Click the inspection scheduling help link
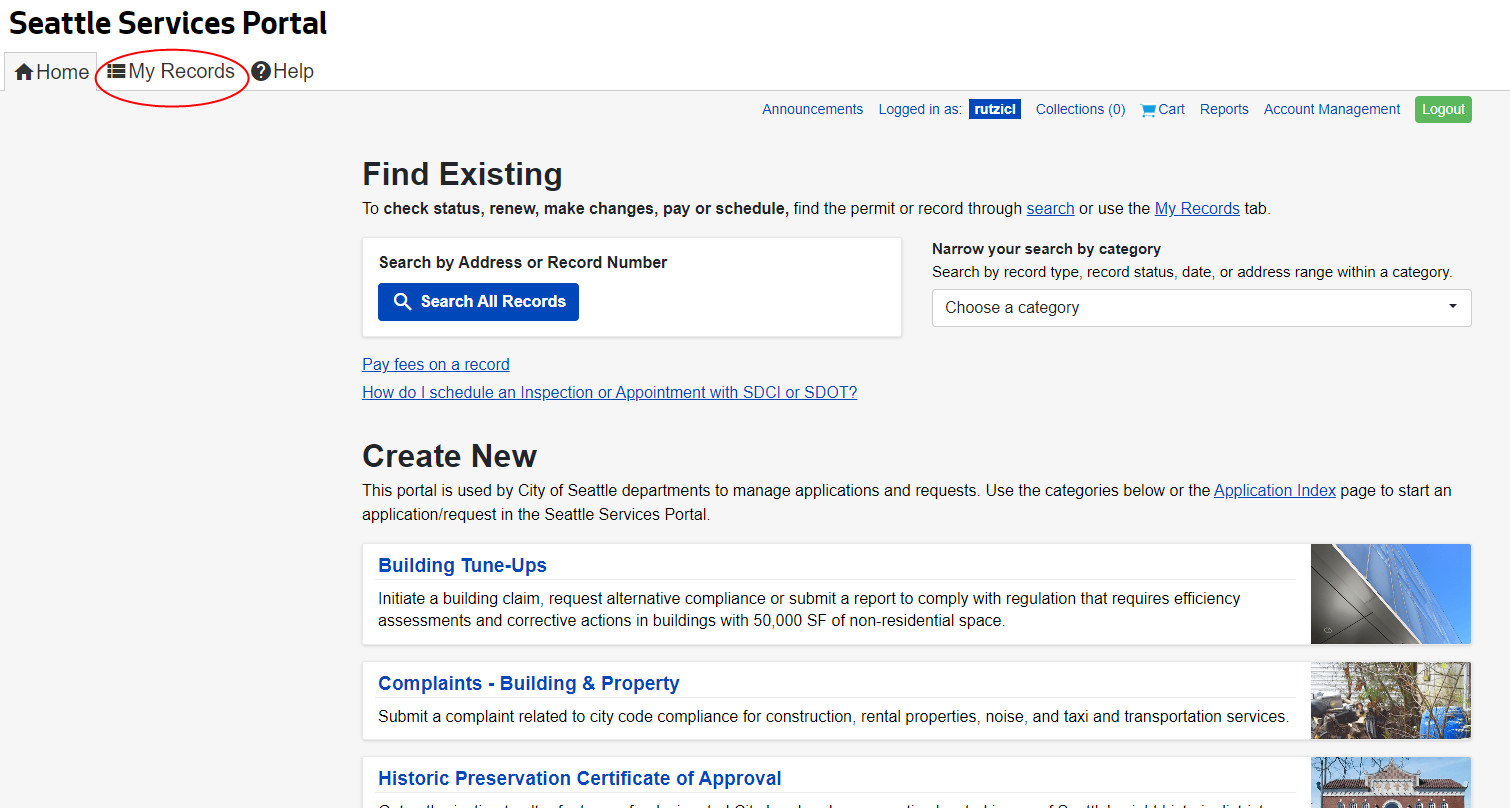The height and width of the screenshot is (808, 1510). click(x=609, y=392)
